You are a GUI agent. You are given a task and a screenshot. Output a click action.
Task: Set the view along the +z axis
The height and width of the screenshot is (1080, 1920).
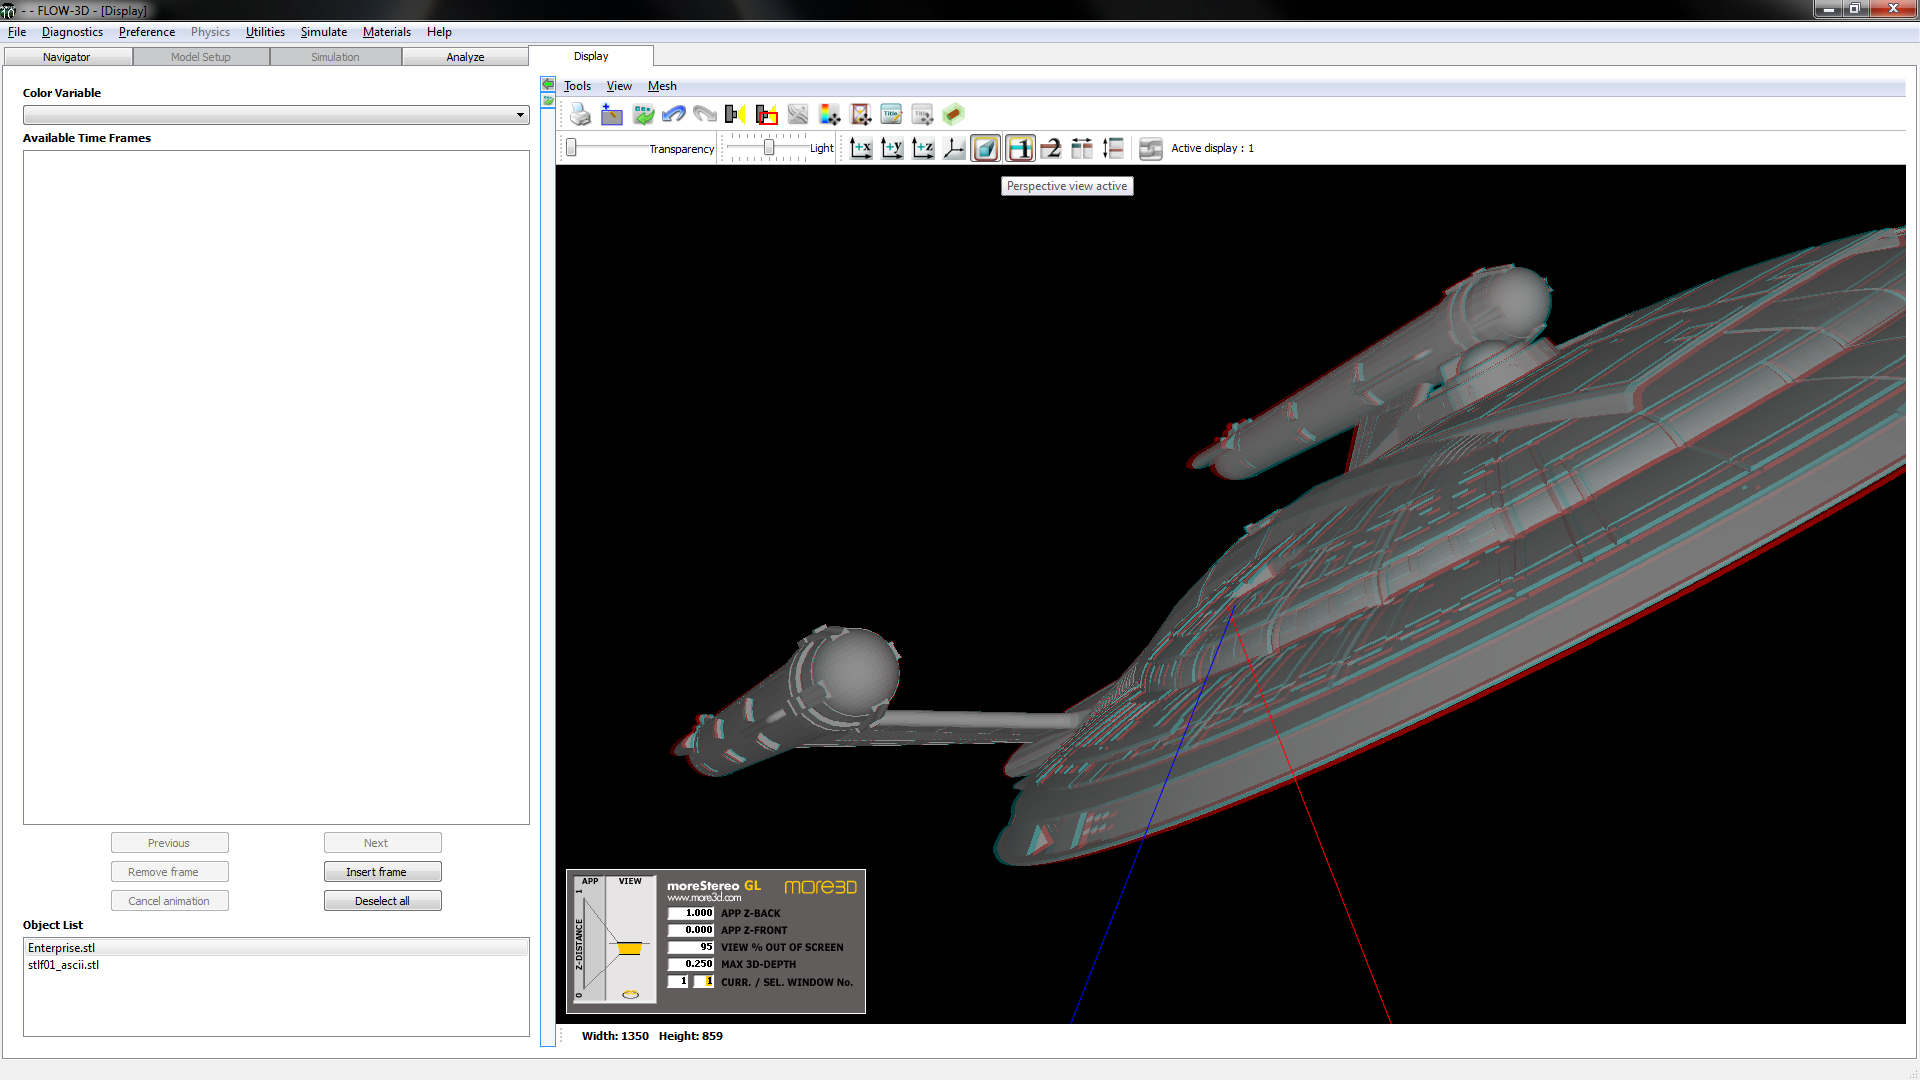click(x=923, y=149)
